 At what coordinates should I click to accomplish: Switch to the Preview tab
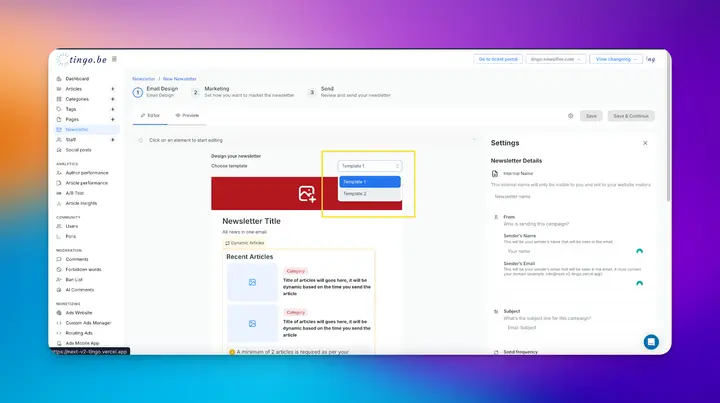(x=187, y=116)
